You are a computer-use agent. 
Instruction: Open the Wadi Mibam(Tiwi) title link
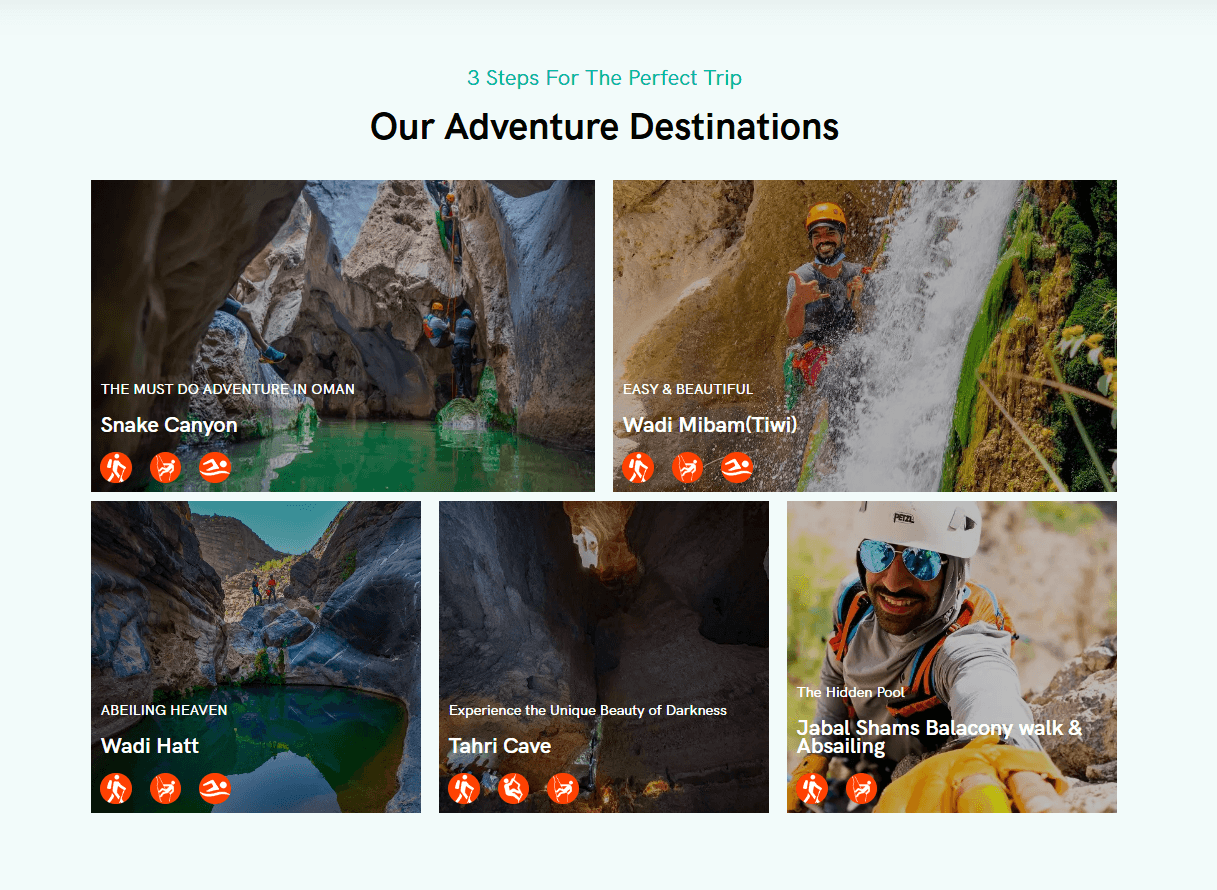[710, 425]
